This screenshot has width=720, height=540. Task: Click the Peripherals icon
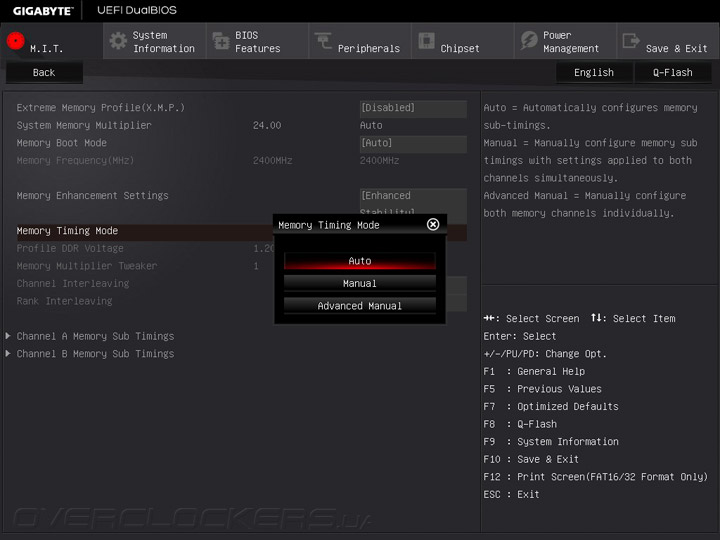coord(323,40)
